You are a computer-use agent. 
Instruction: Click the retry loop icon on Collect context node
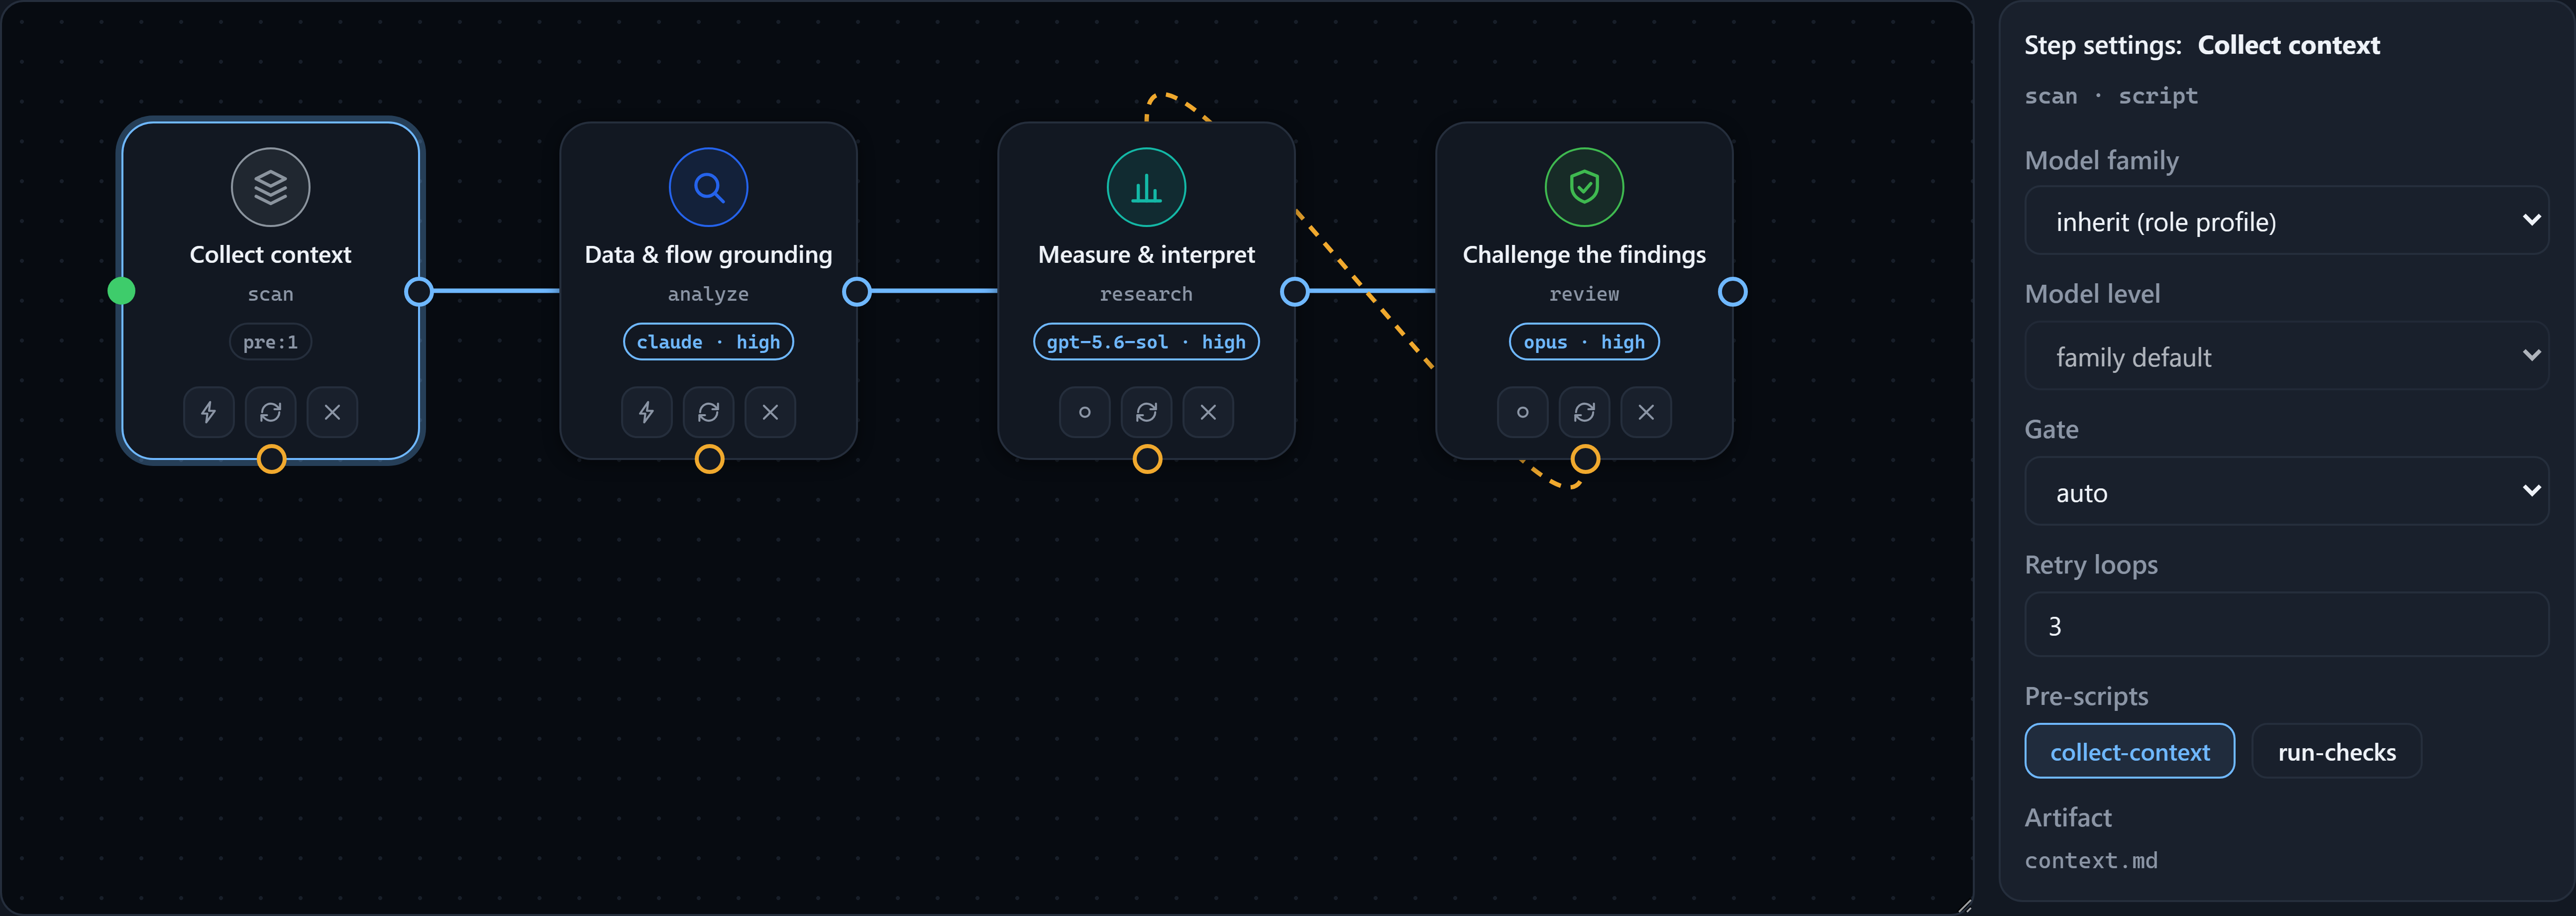point(270,412)
